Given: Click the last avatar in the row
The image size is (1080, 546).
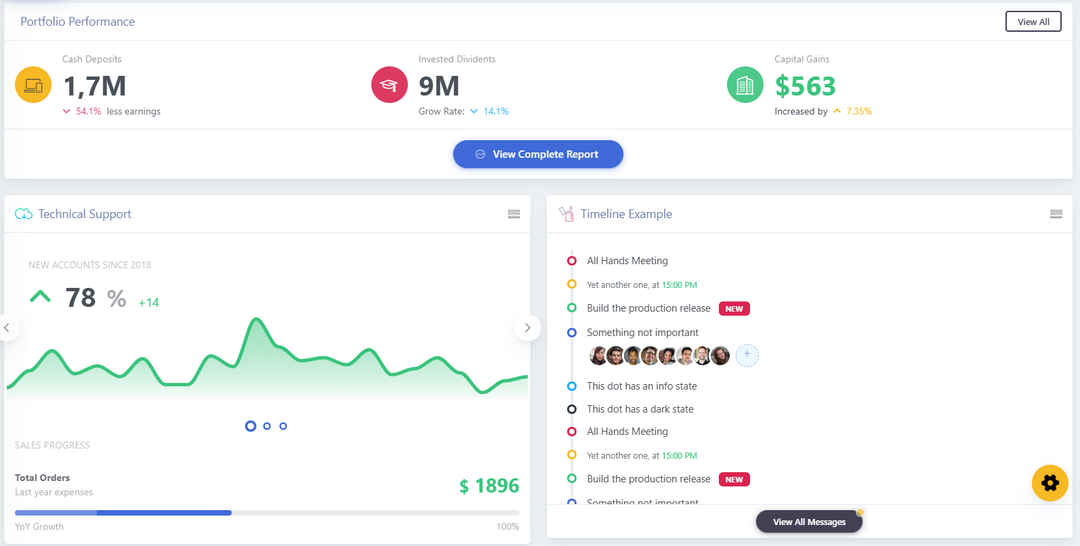Looking at the screenshot, I should pos(720,356).
